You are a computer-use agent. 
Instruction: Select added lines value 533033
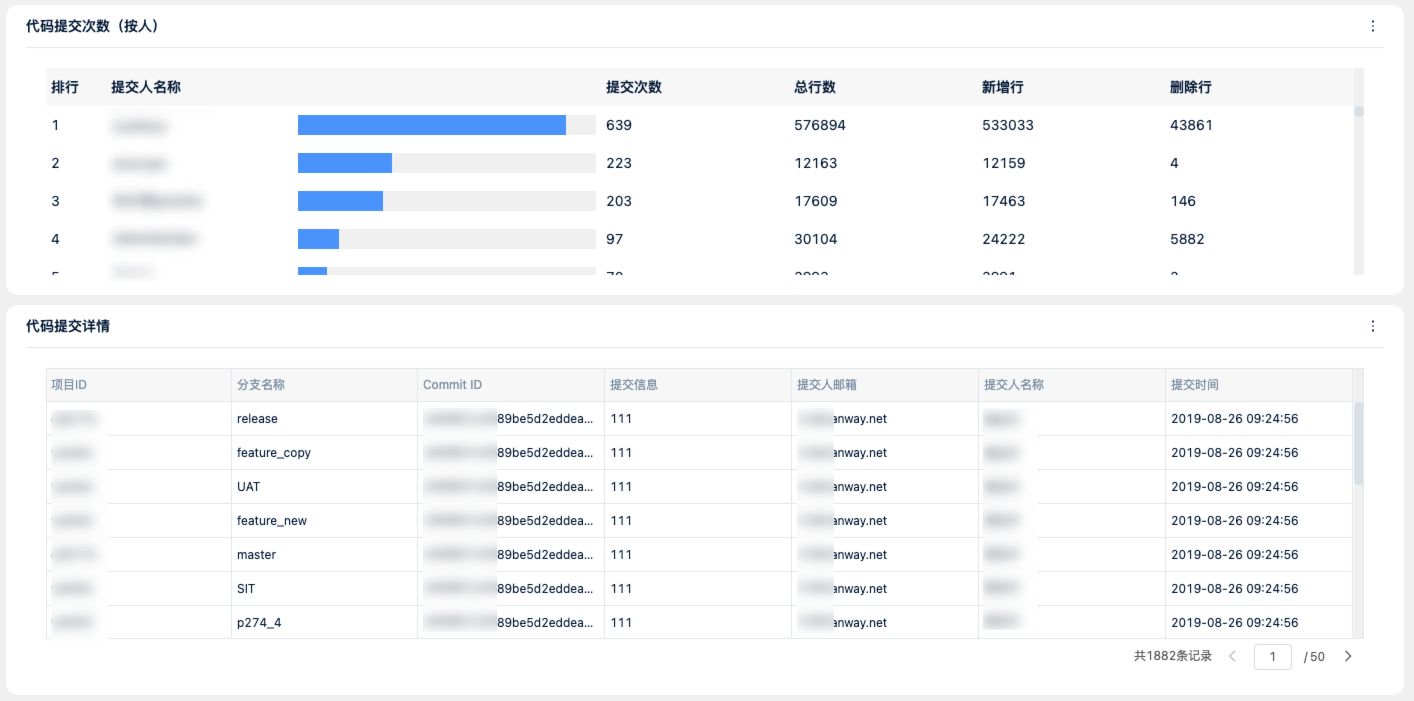(x=1008, y=125)
